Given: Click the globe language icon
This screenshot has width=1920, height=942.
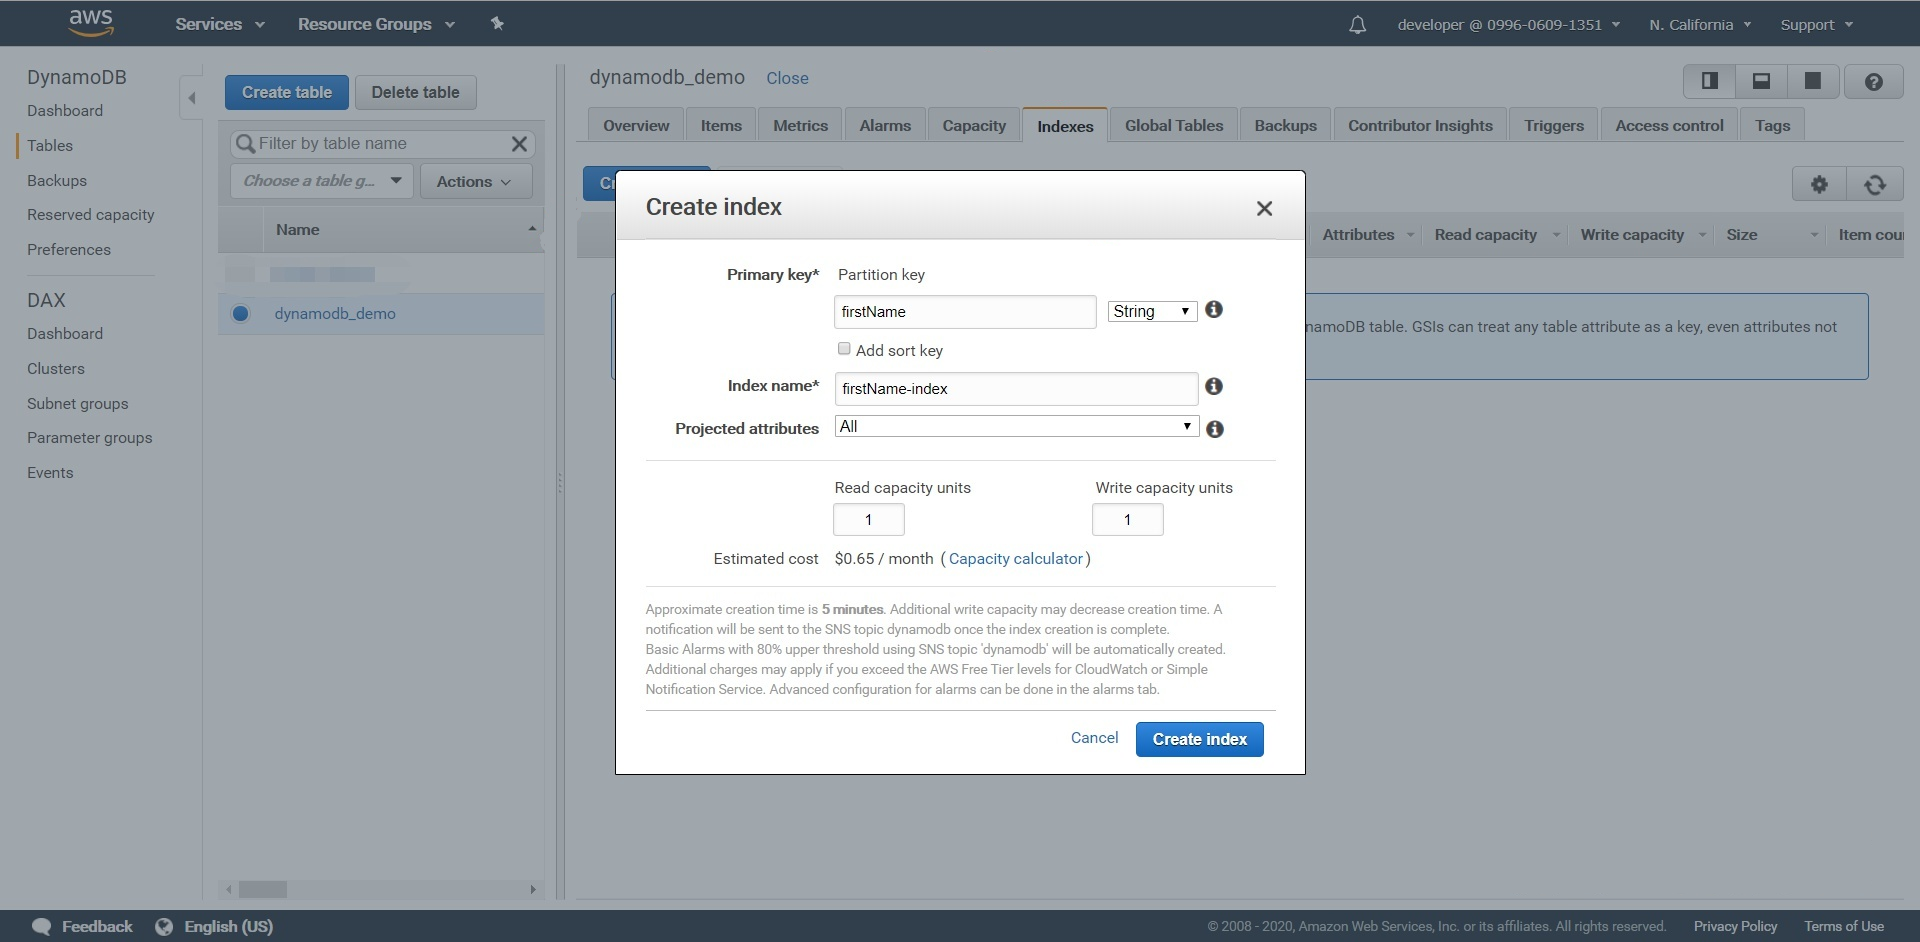Looking at the screenshot, I should [x=164, y=926].
